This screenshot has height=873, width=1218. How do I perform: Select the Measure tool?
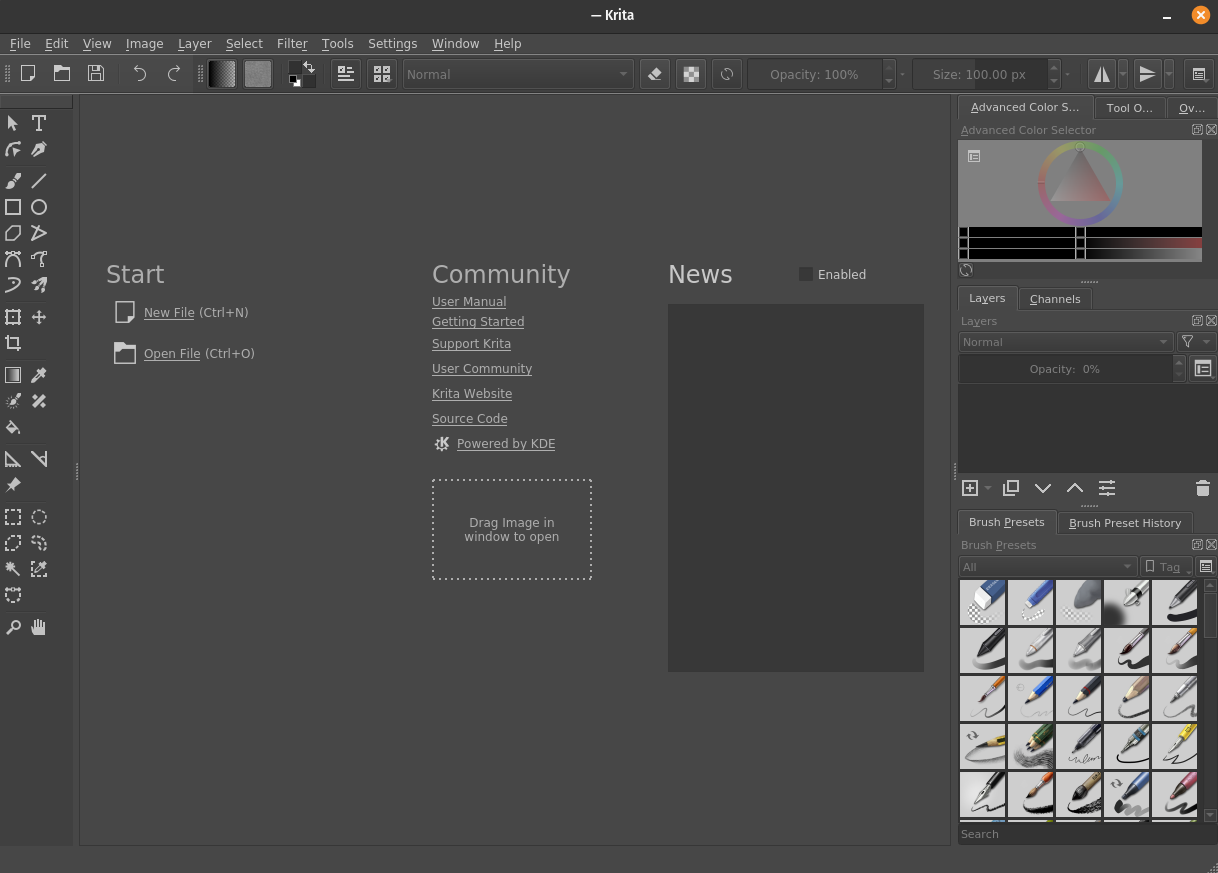click(39, 459)
